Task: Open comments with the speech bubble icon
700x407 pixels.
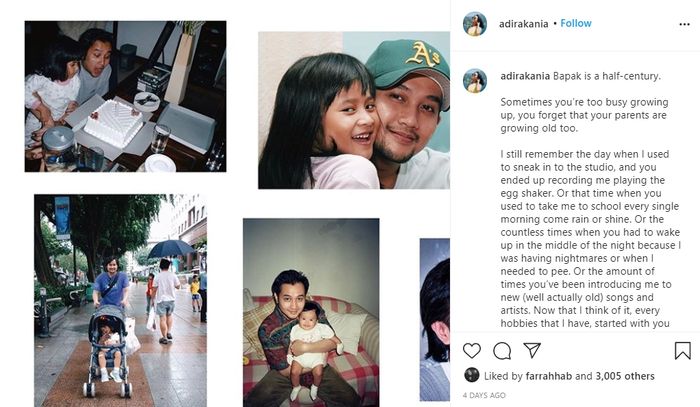Action: pyautogui.click(x=502, y=351)
